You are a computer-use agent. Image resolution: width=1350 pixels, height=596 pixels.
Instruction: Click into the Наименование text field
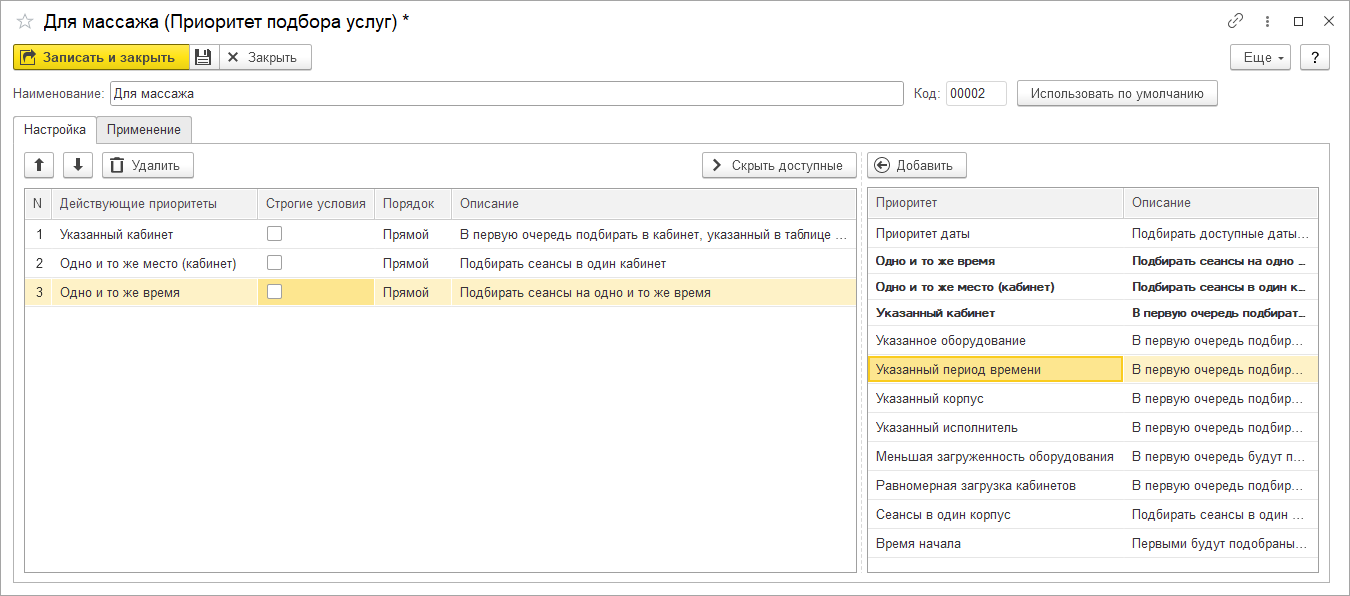pyautogui.click(x=506, y=93)
